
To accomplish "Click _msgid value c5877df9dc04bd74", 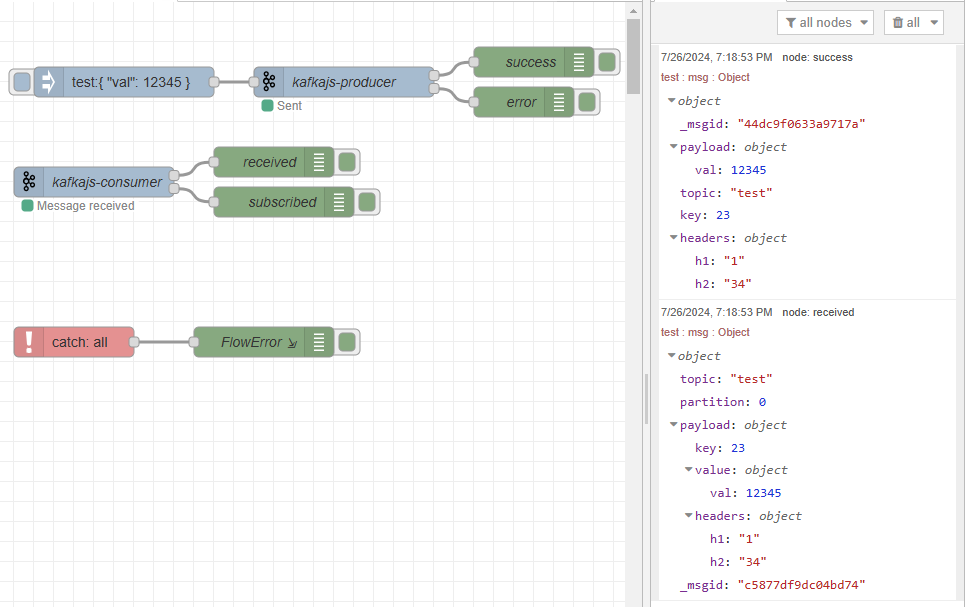I will click(x=801, y=585).
